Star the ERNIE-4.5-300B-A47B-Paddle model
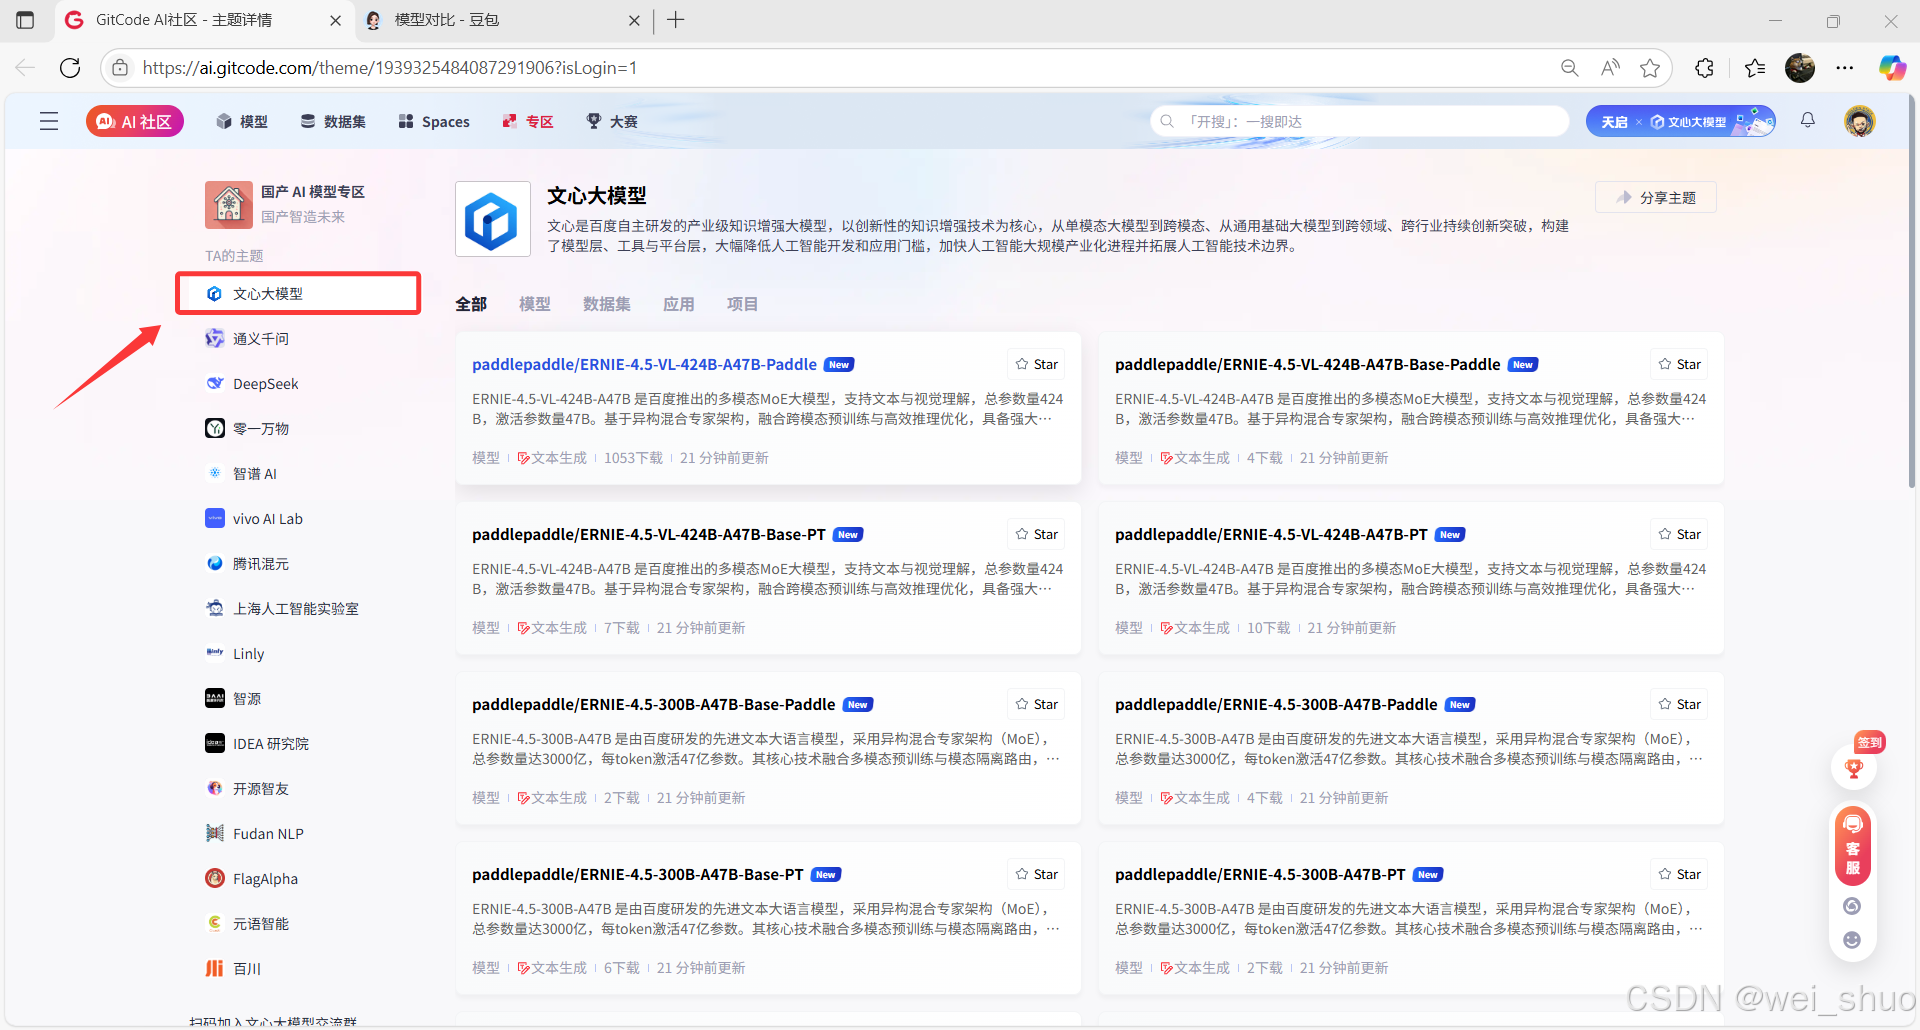1920x1030 pixels. tap(1679, 704)
